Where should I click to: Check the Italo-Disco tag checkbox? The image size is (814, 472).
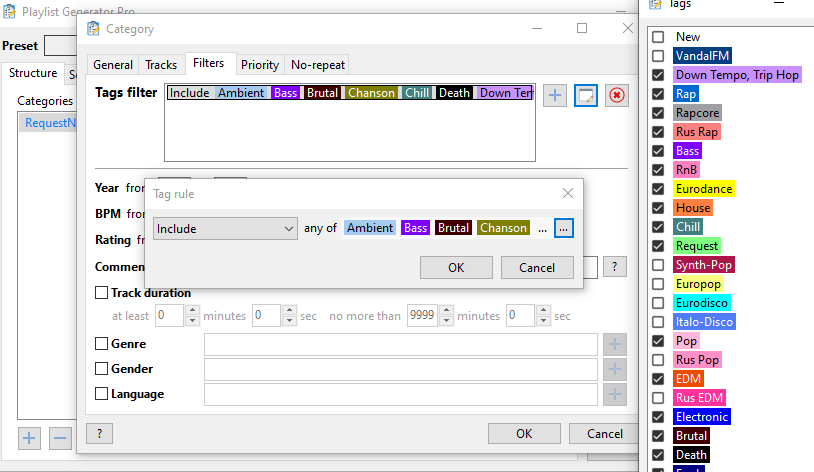pyautogui.click(x=658, y=322)
